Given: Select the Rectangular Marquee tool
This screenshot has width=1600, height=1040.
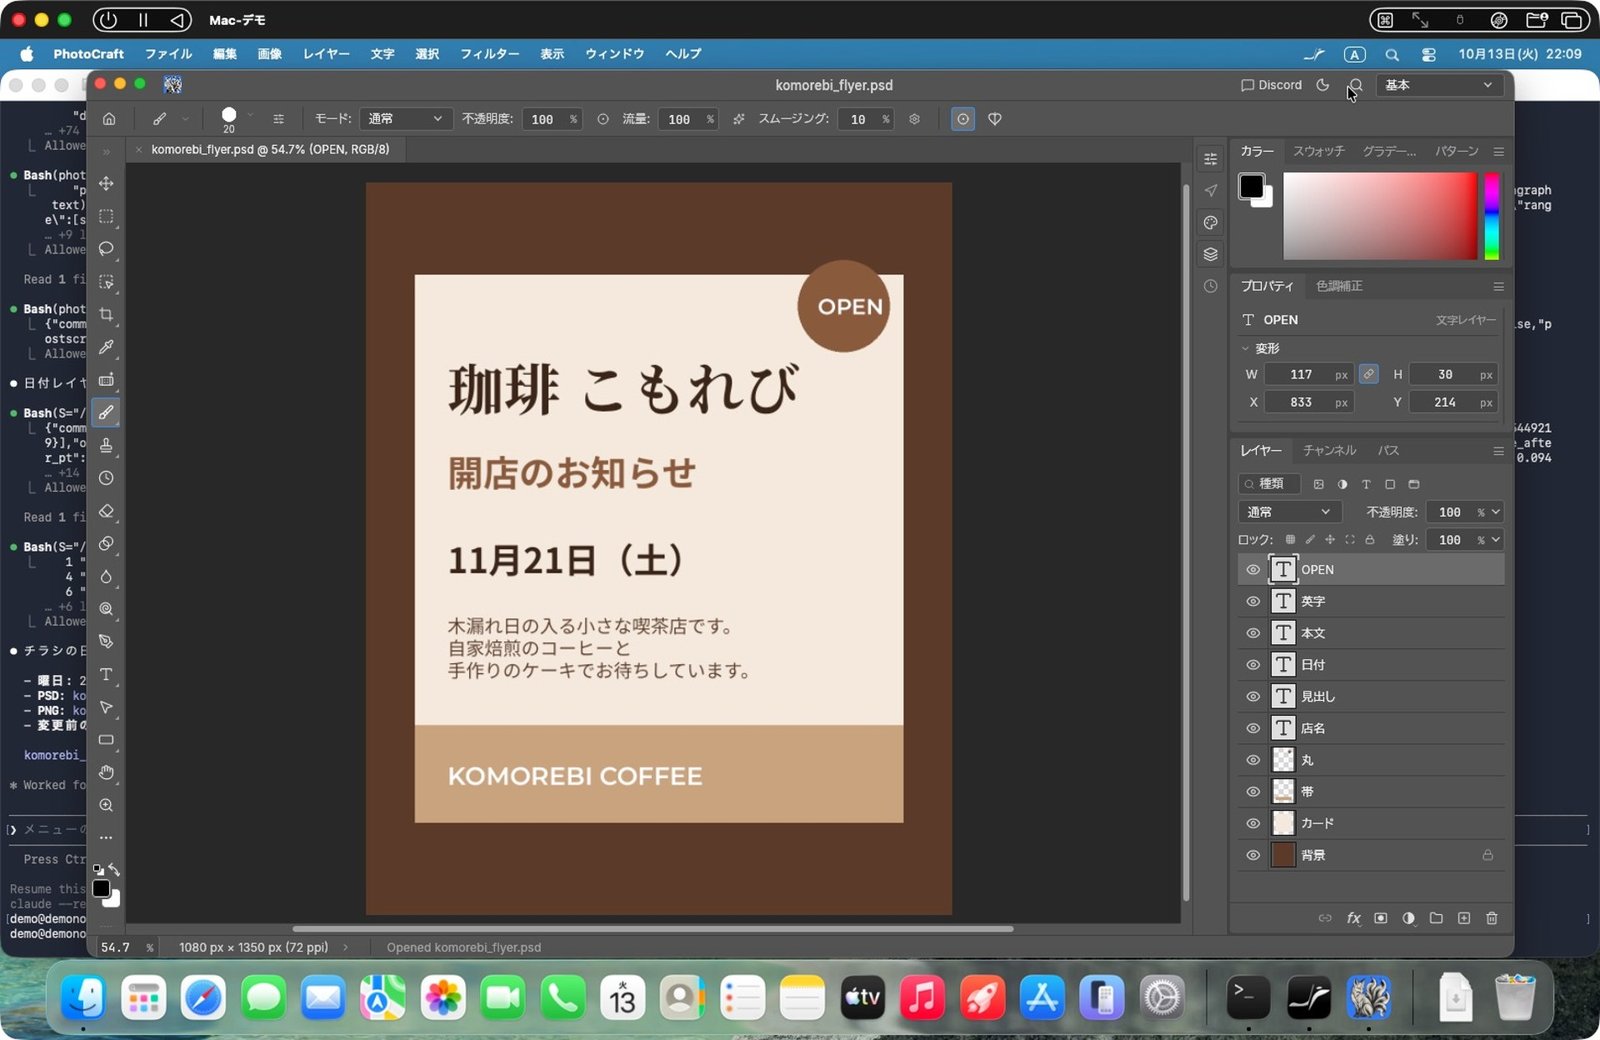Looking at the screenshot, I should coord(106,217).
